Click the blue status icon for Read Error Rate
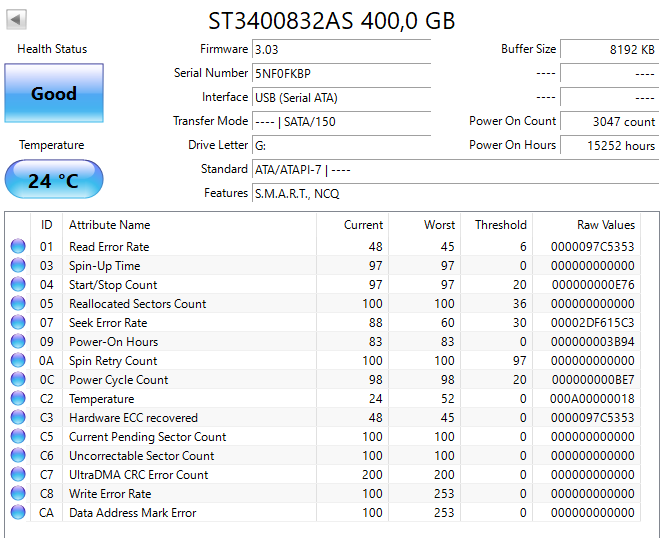Image resolution: width=665 pixels, height=538 pixels. [18, 247]
